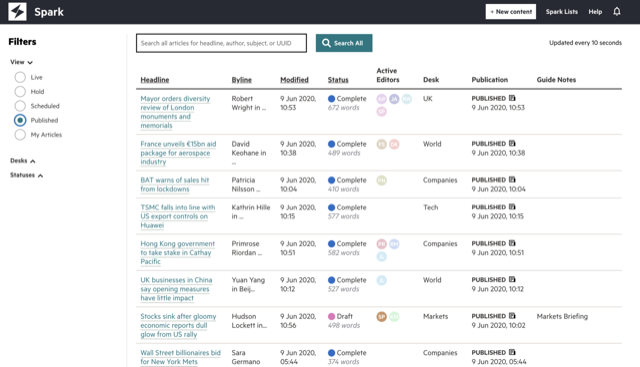
Task: Click AP editor avatar in Mayor row
Action: (381, 99)
